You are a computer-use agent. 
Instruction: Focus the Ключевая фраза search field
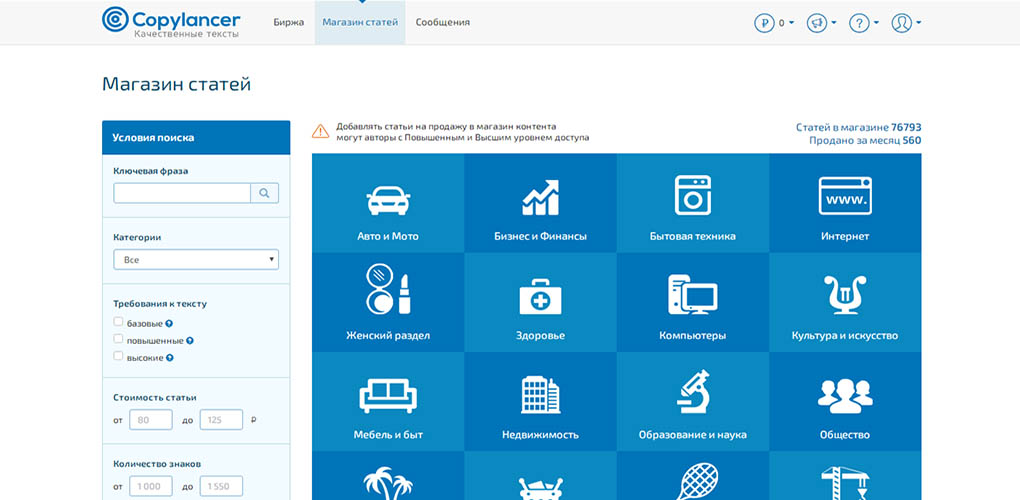(x=182, y=193)
